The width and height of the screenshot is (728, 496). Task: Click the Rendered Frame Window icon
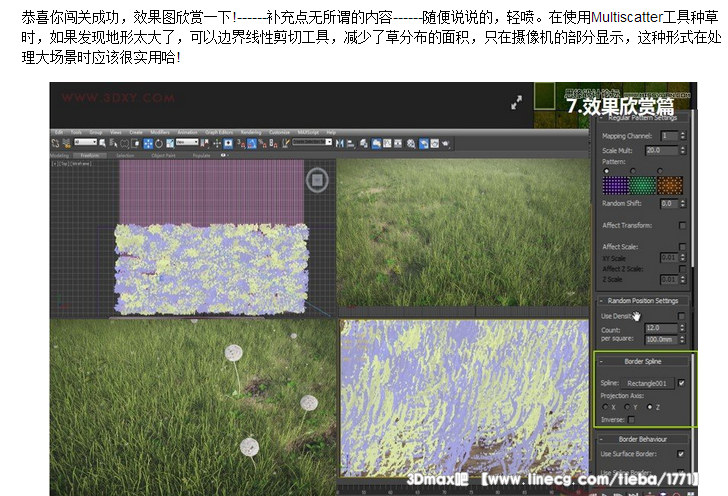pos(435,143)
